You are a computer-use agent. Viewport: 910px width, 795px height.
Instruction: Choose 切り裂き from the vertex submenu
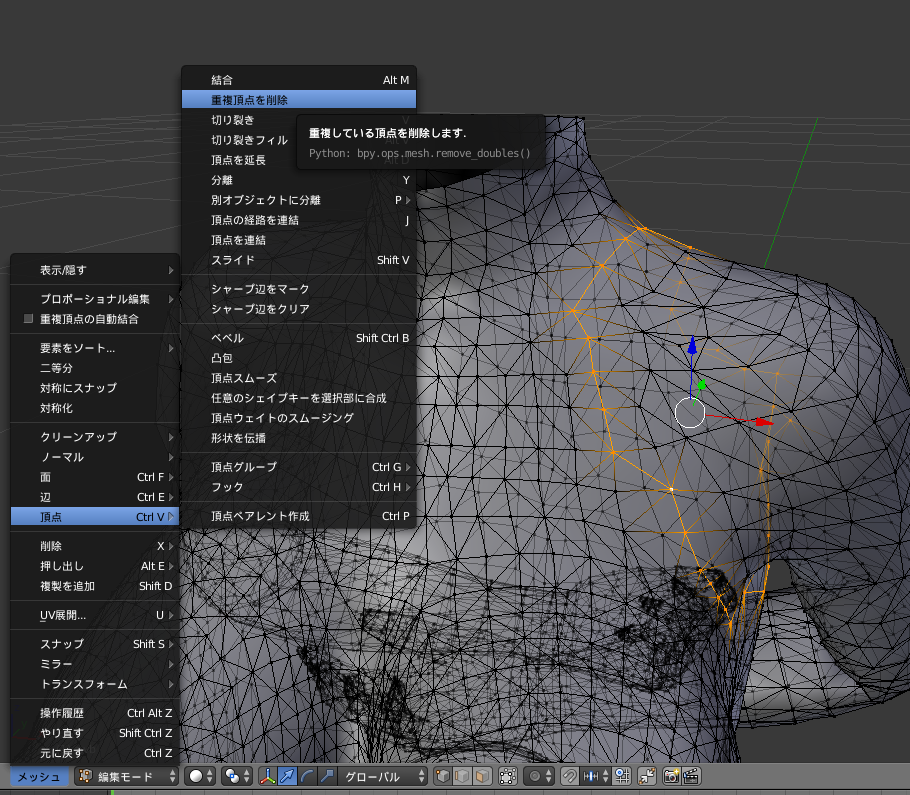point(299,120)
